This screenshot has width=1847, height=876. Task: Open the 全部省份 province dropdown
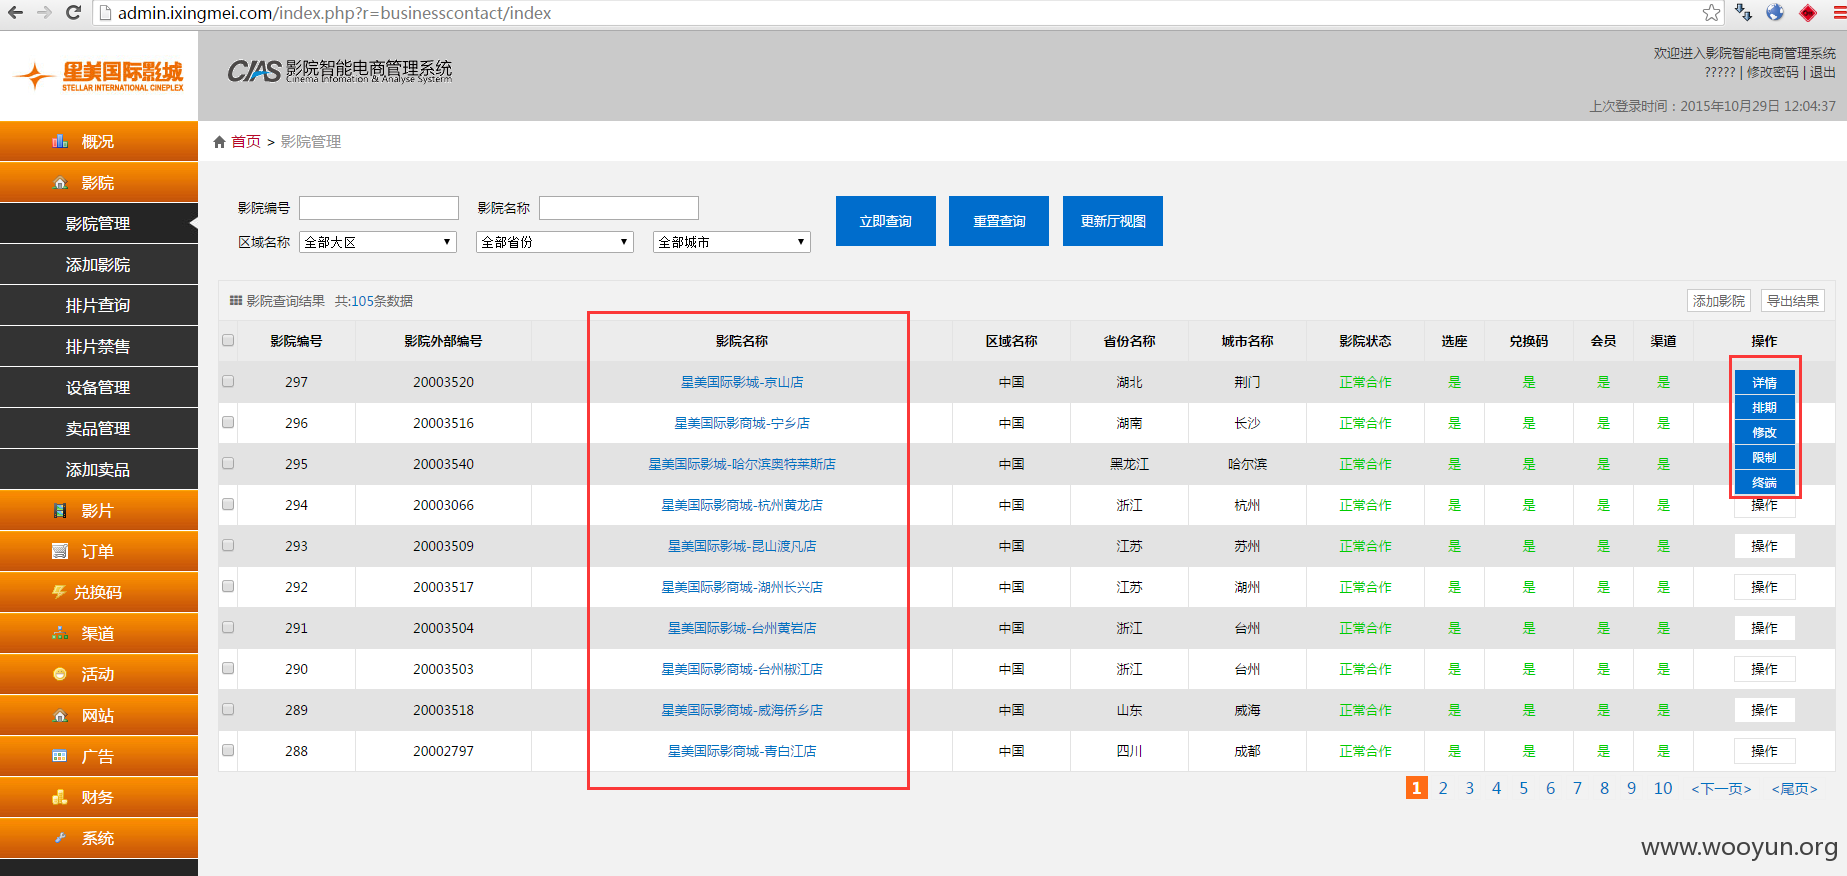click(555, 242)
